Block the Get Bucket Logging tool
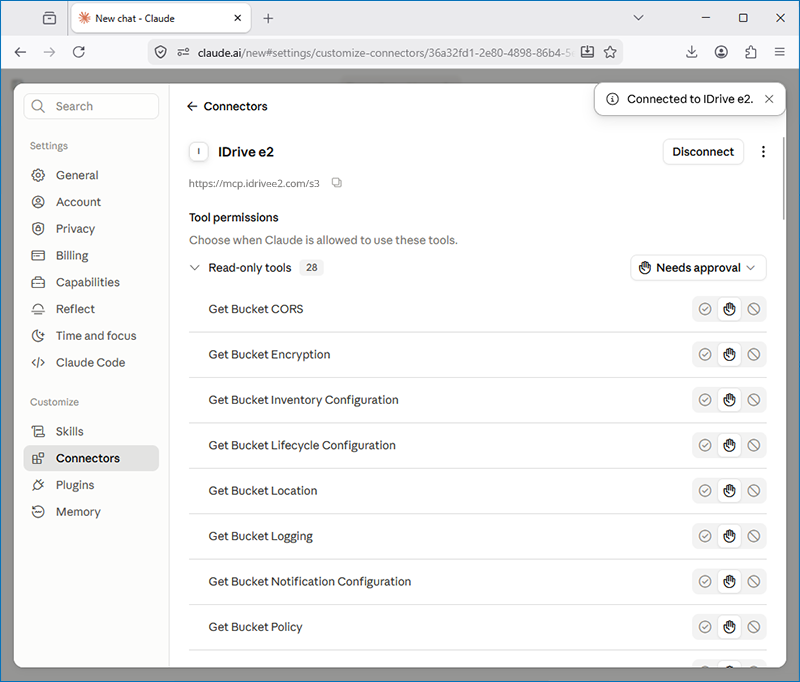The height and width of the screenshot is (682, 800). [754, 536]
